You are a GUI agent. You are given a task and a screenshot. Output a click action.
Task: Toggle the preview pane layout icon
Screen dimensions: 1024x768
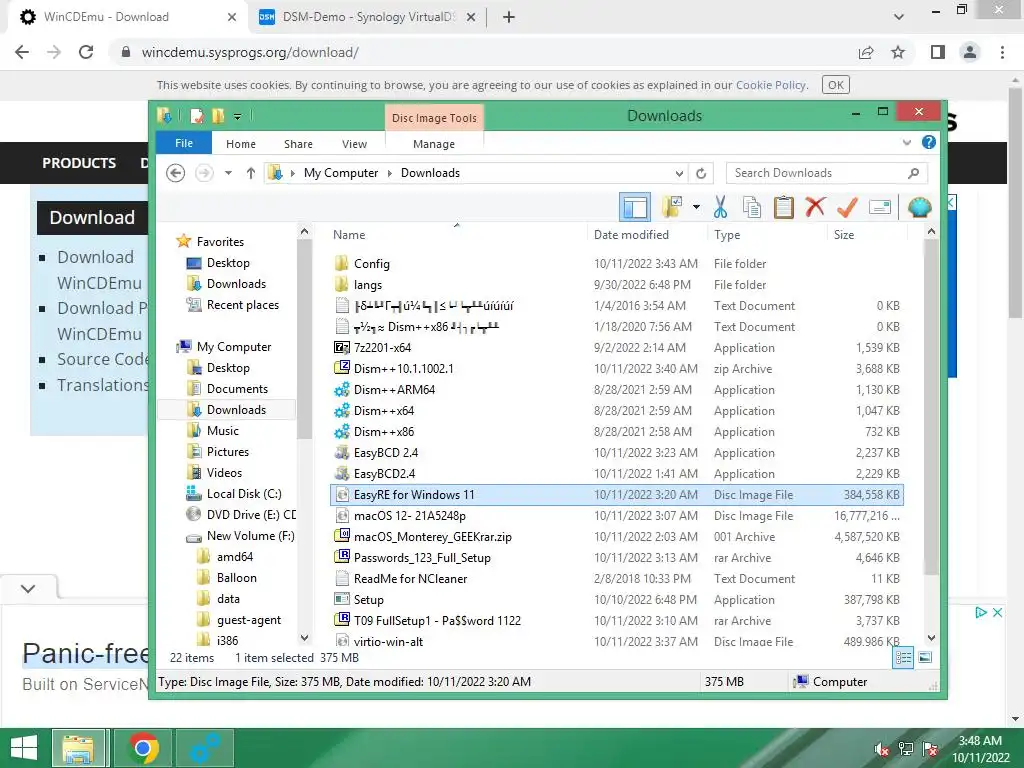635,208
